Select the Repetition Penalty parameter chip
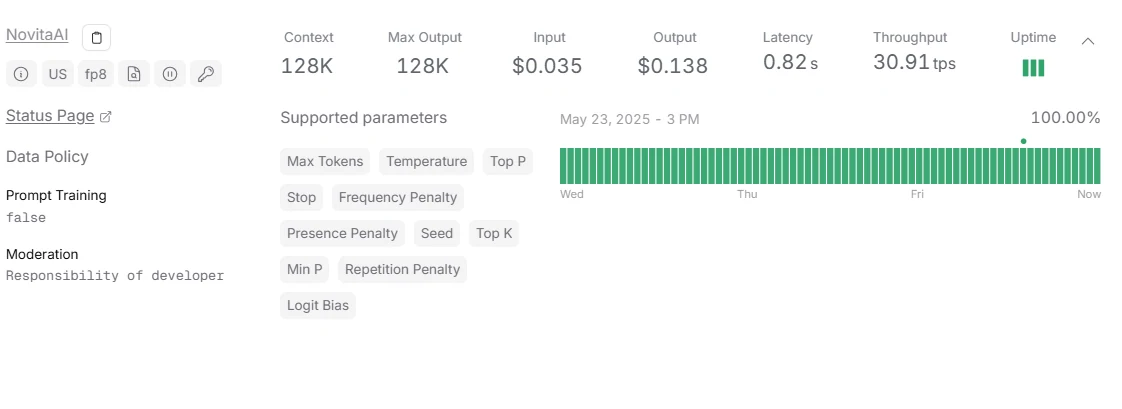1122x409 pixels. click(x=402, y=270)
